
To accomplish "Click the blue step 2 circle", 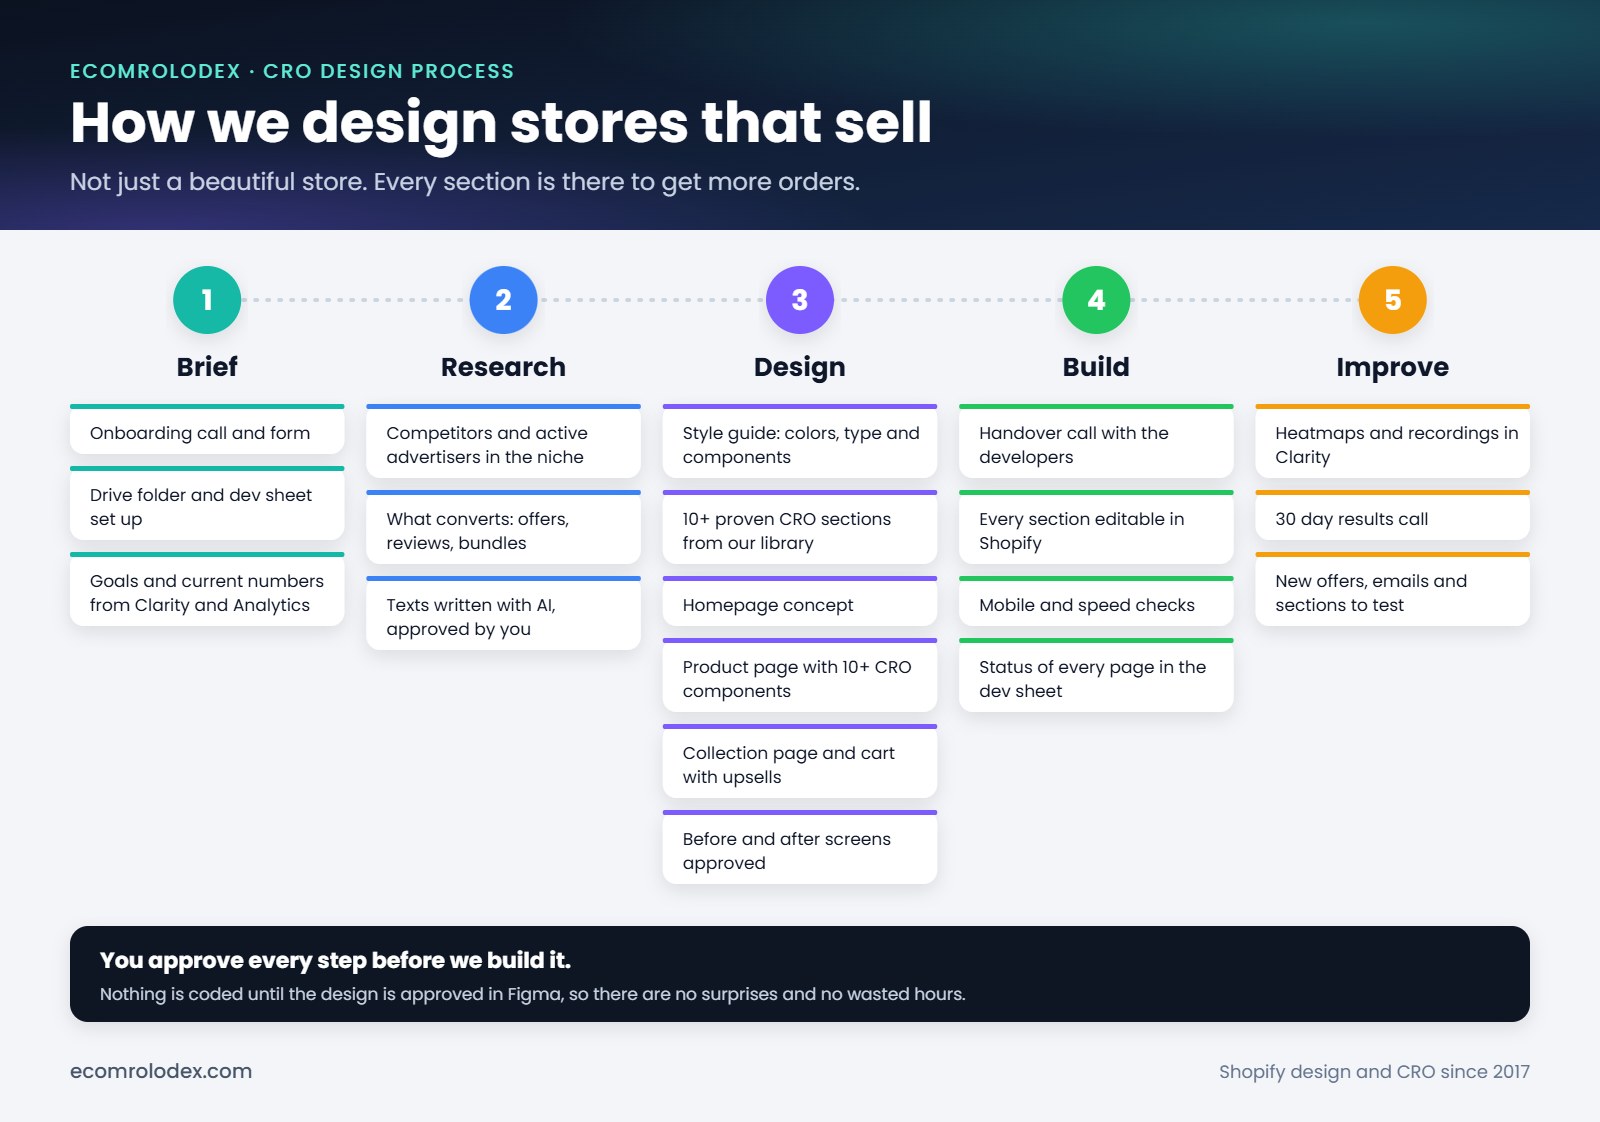I will pos(503,300).
